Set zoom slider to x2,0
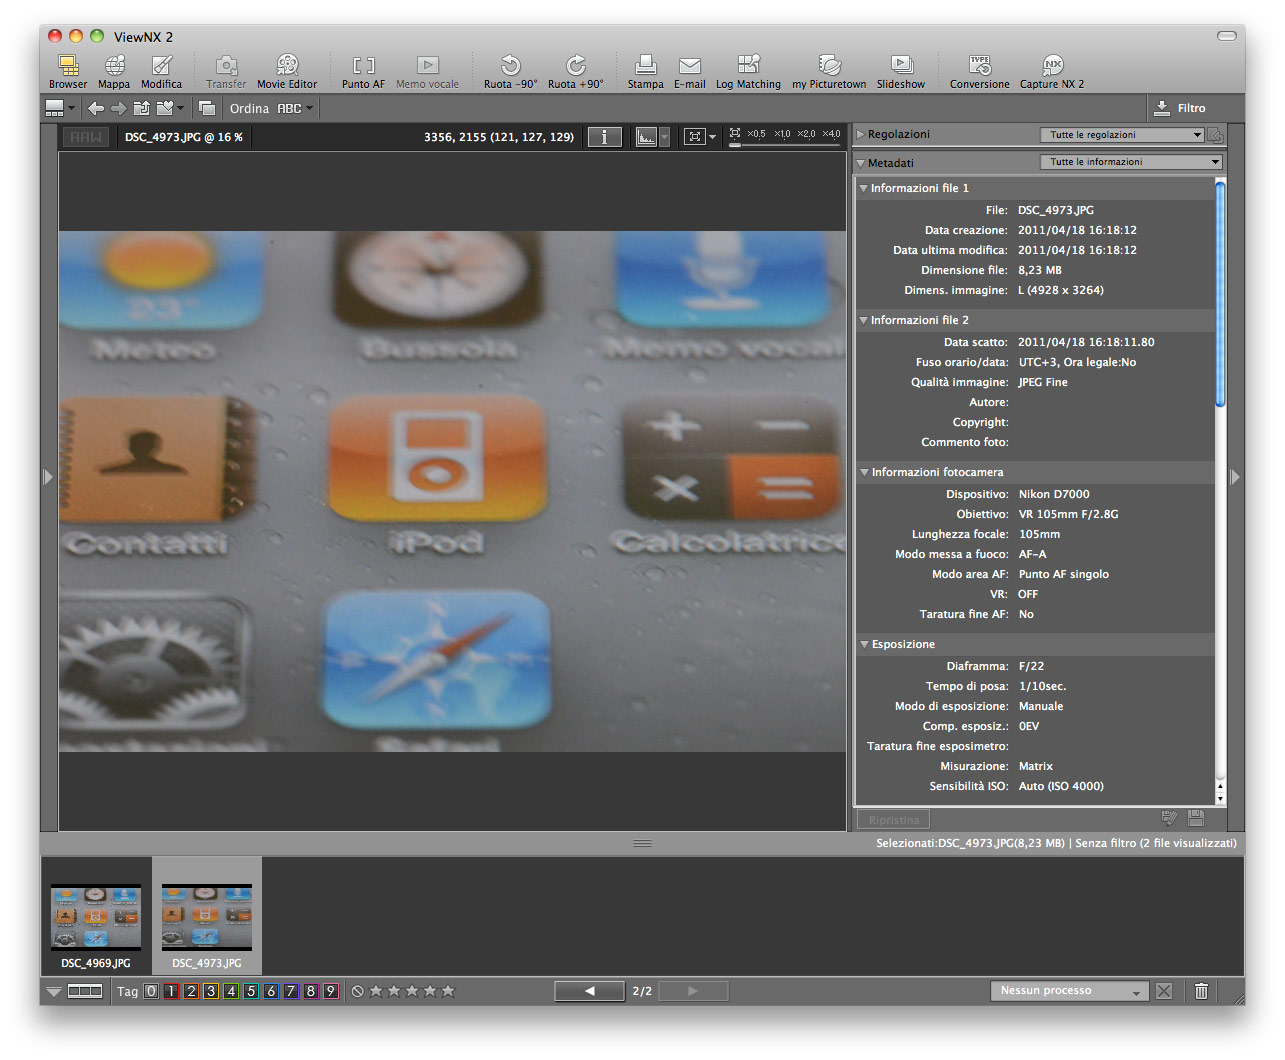 (x=806, y=134)
